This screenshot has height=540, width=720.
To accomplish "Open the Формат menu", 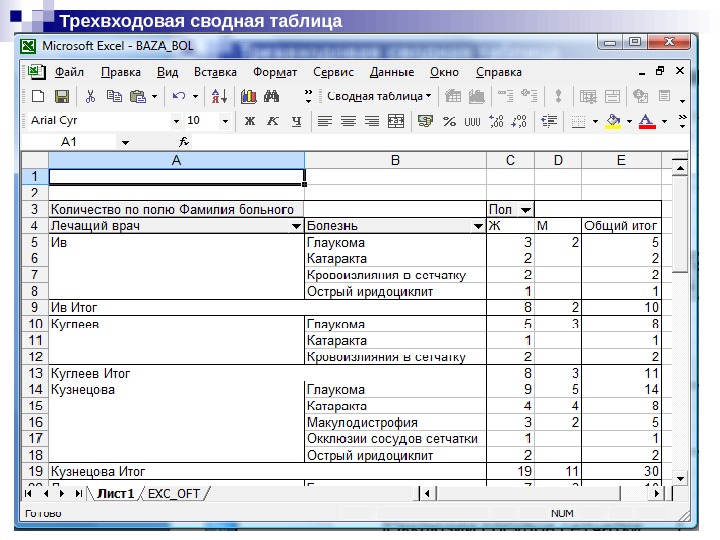I will click(x=275, y=72).
